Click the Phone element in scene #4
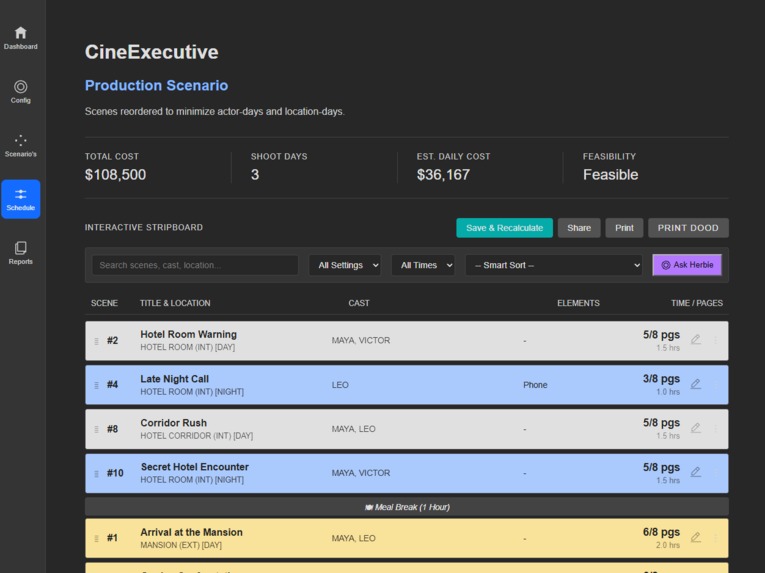This screenshot has height=573, width=765. coord(535,385)
